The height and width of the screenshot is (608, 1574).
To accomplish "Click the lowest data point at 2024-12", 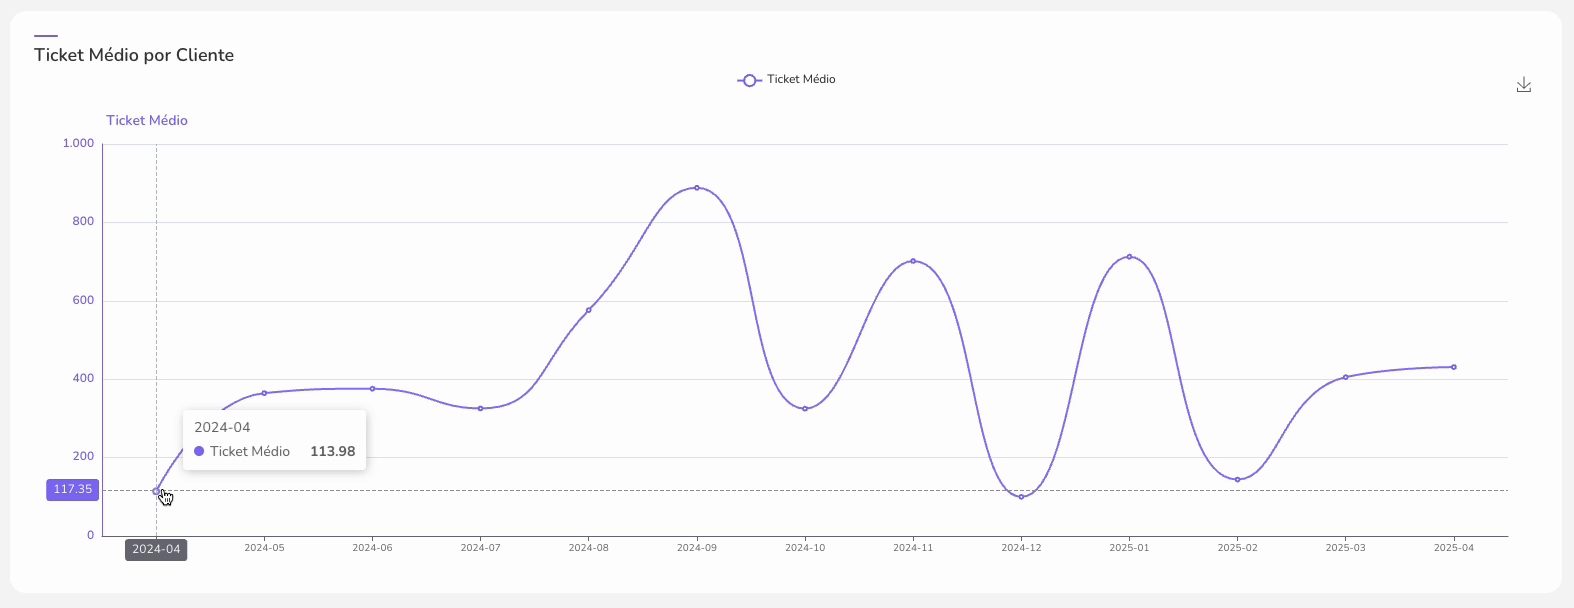I will [1021, 497].
